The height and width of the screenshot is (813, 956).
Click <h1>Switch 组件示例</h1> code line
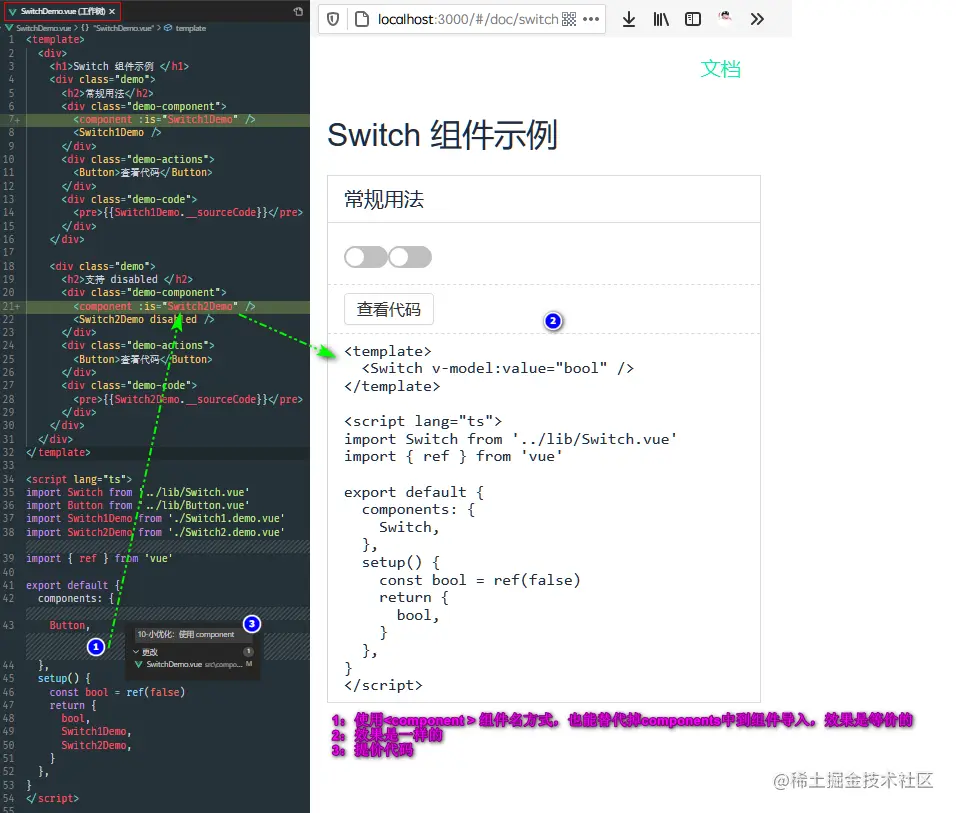119,66
